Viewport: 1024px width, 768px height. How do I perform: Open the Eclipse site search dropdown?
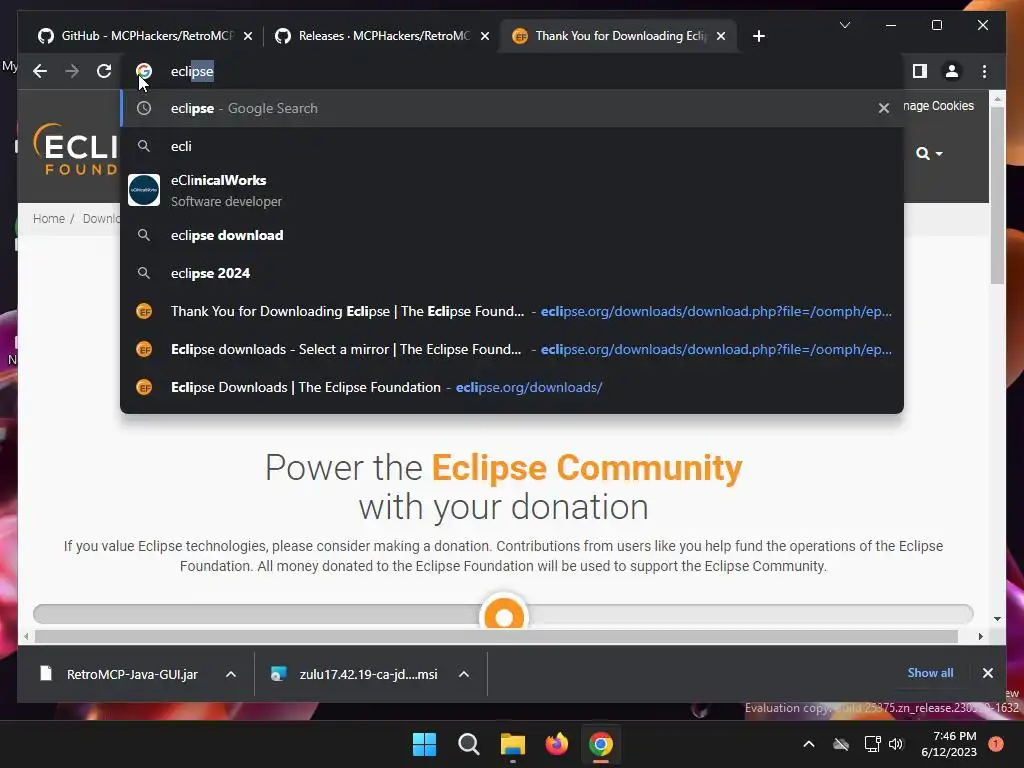929,153
